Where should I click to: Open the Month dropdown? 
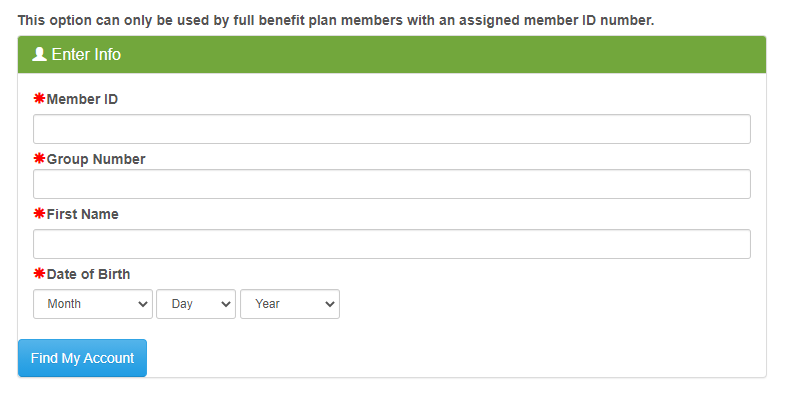click(93, 304)
